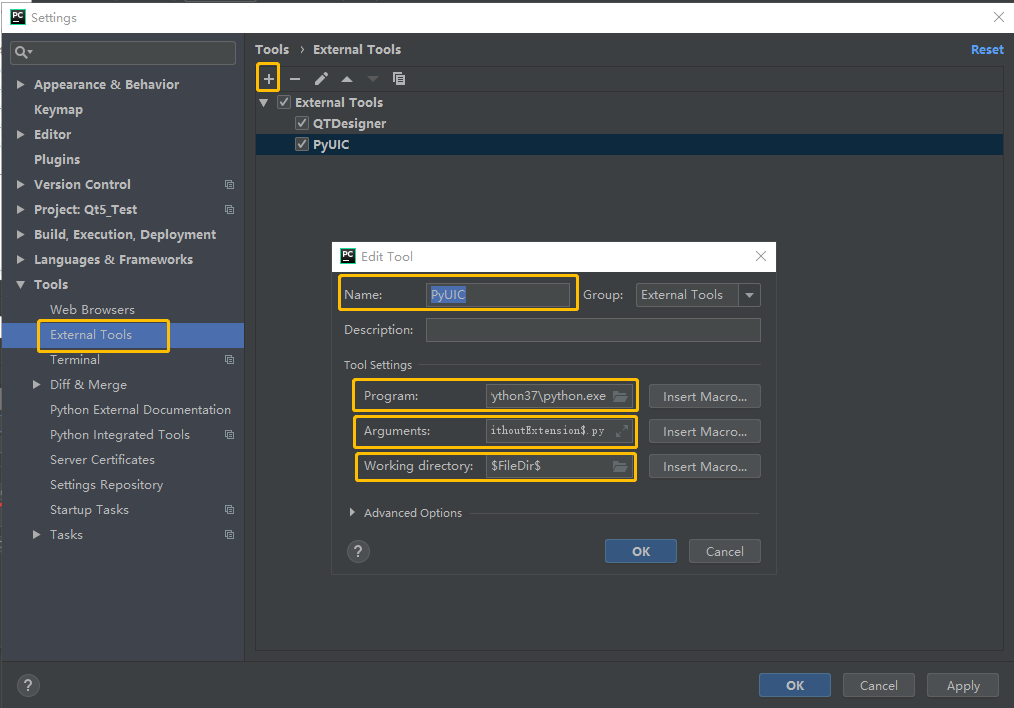1014x708 pixels.
Task: Open Python Integrated Tools settings
Action: (x=120, y=434)
